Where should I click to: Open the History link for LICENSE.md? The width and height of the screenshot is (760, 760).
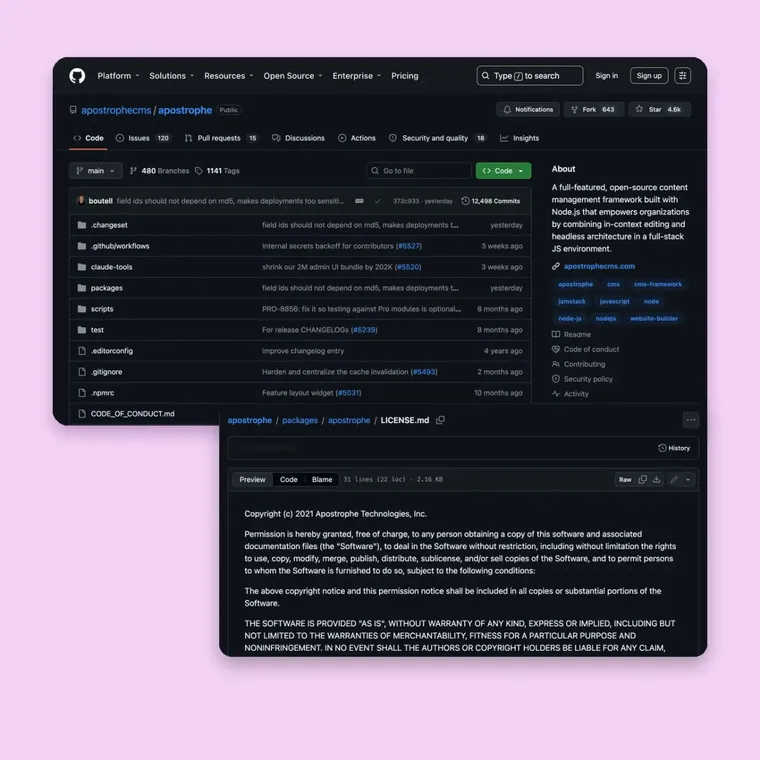tap(674, 448)
